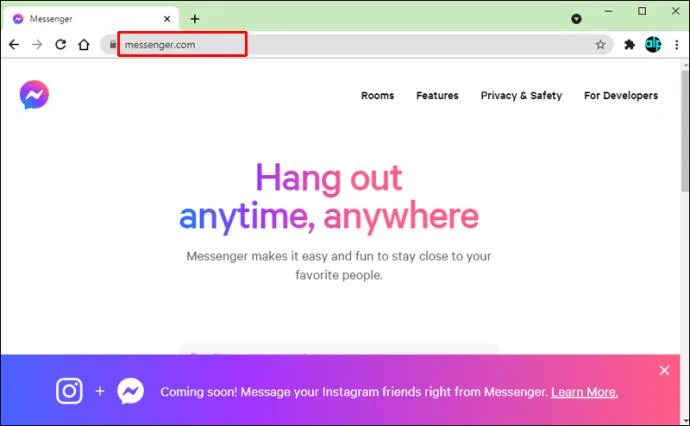Open Privacy & Safety navigation item
Viewport: 690px width, 426px height.
(x=521, y=95)
